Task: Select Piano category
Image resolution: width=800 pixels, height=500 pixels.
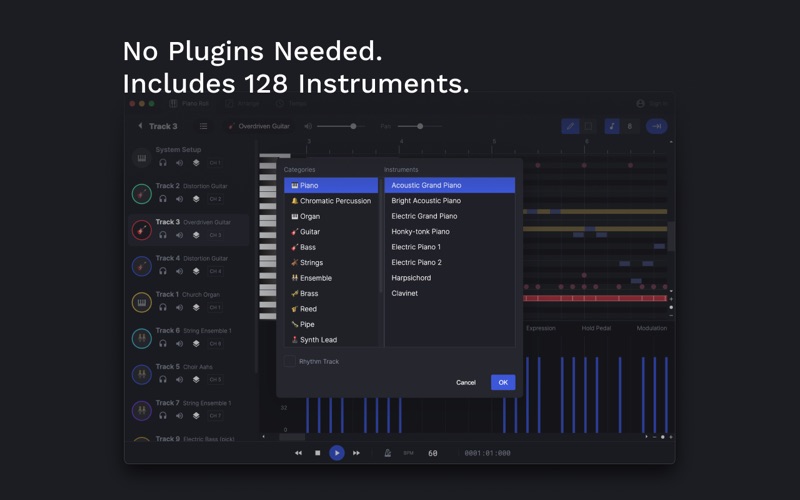Action: coord(331,185)
